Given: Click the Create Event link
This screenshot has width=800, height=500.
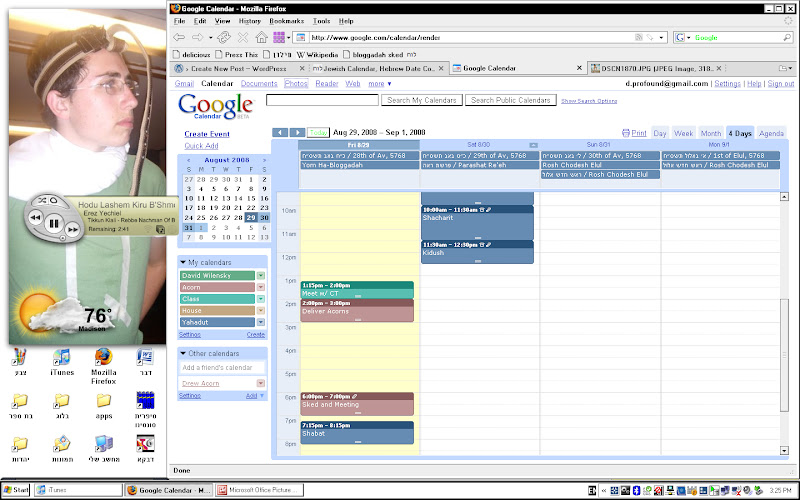Looking at the screenshot, I should (x=207, y=134).
